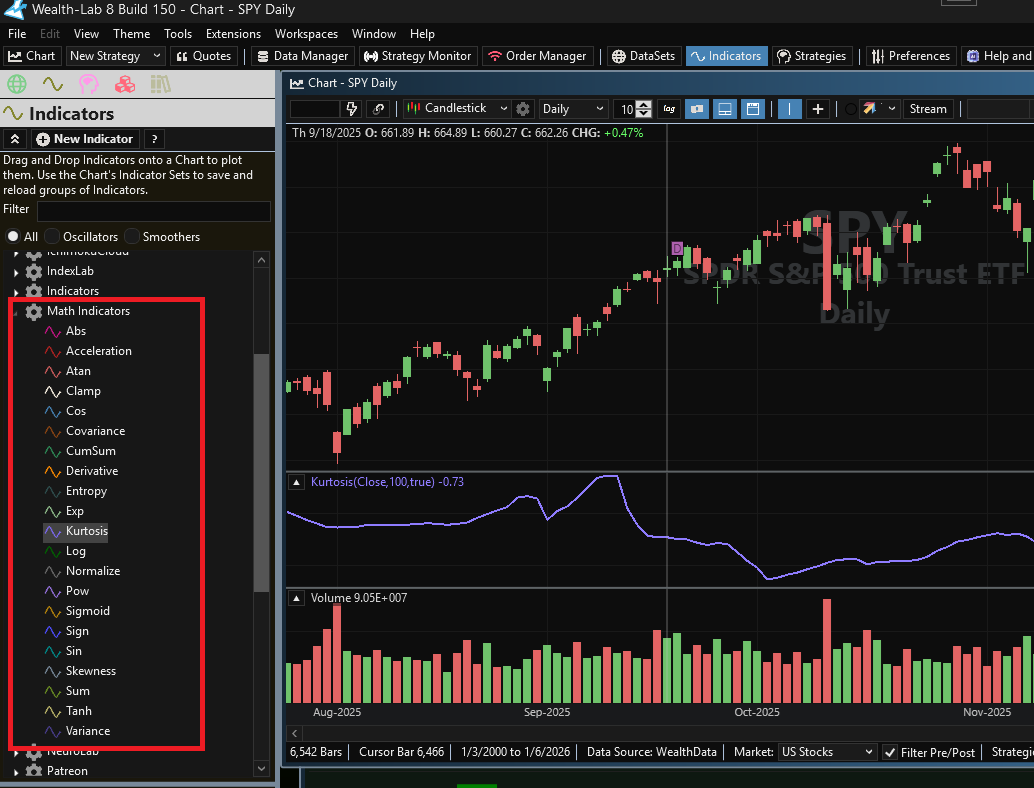Viewport: 1034px width, 788px height.
Task: Toggle log scale on the chart
Action: [668, 109]
